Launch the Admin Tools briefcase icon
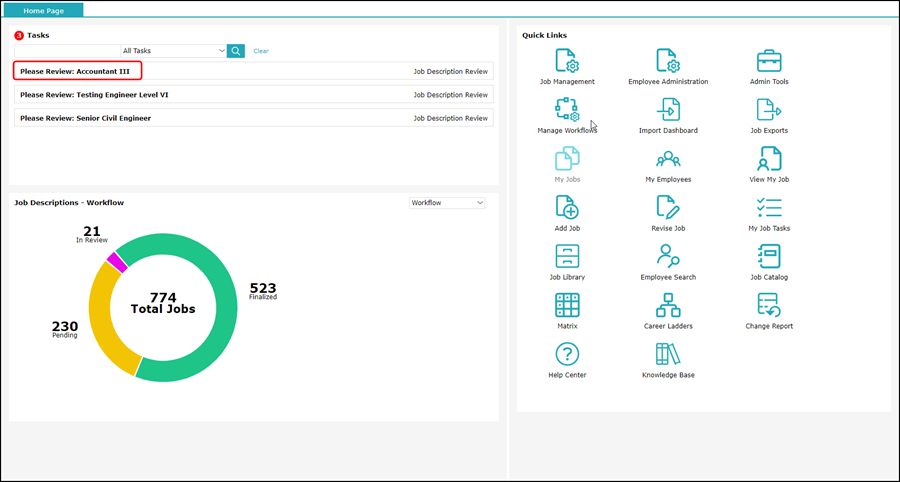Screen dimensions: 900x482 pos(768,61)
